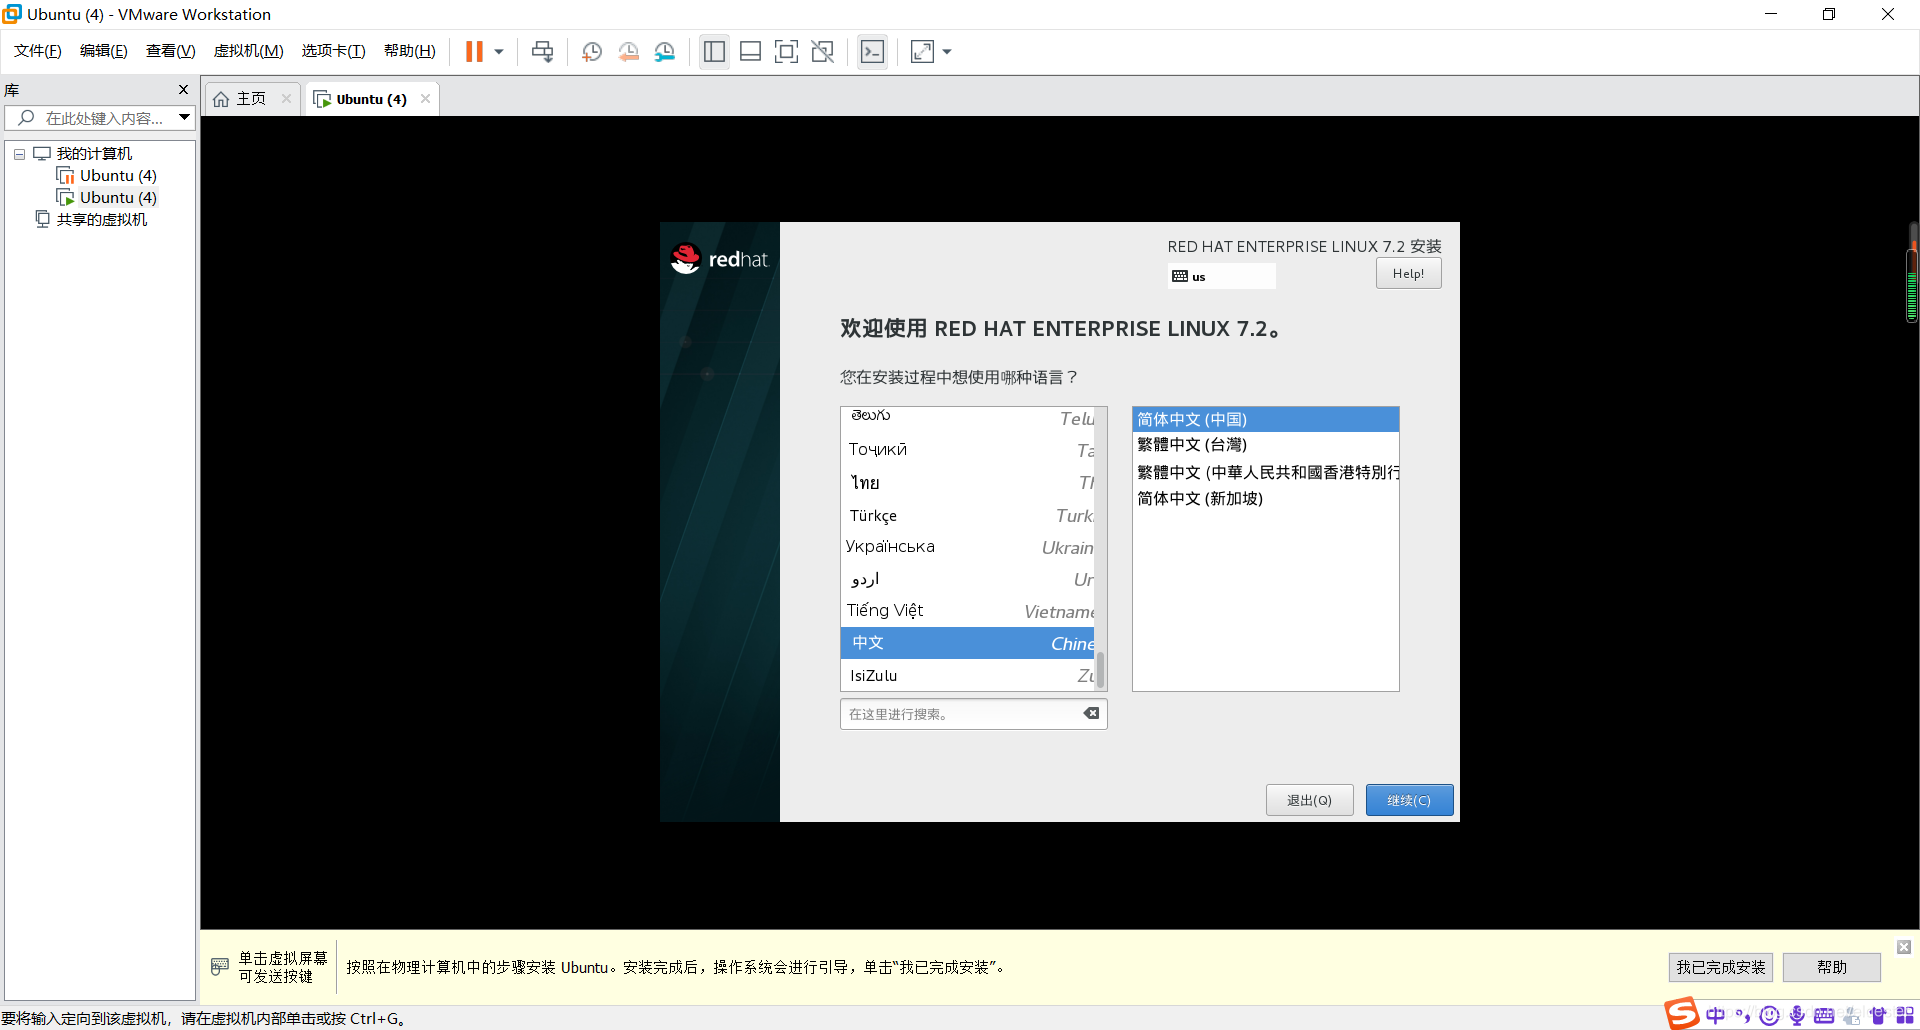Image resolution: width=1920 pixels, height=1030 pixels.
Task: Click the 继续(C) button to continue installation
Action: (x=1409, y=800)
